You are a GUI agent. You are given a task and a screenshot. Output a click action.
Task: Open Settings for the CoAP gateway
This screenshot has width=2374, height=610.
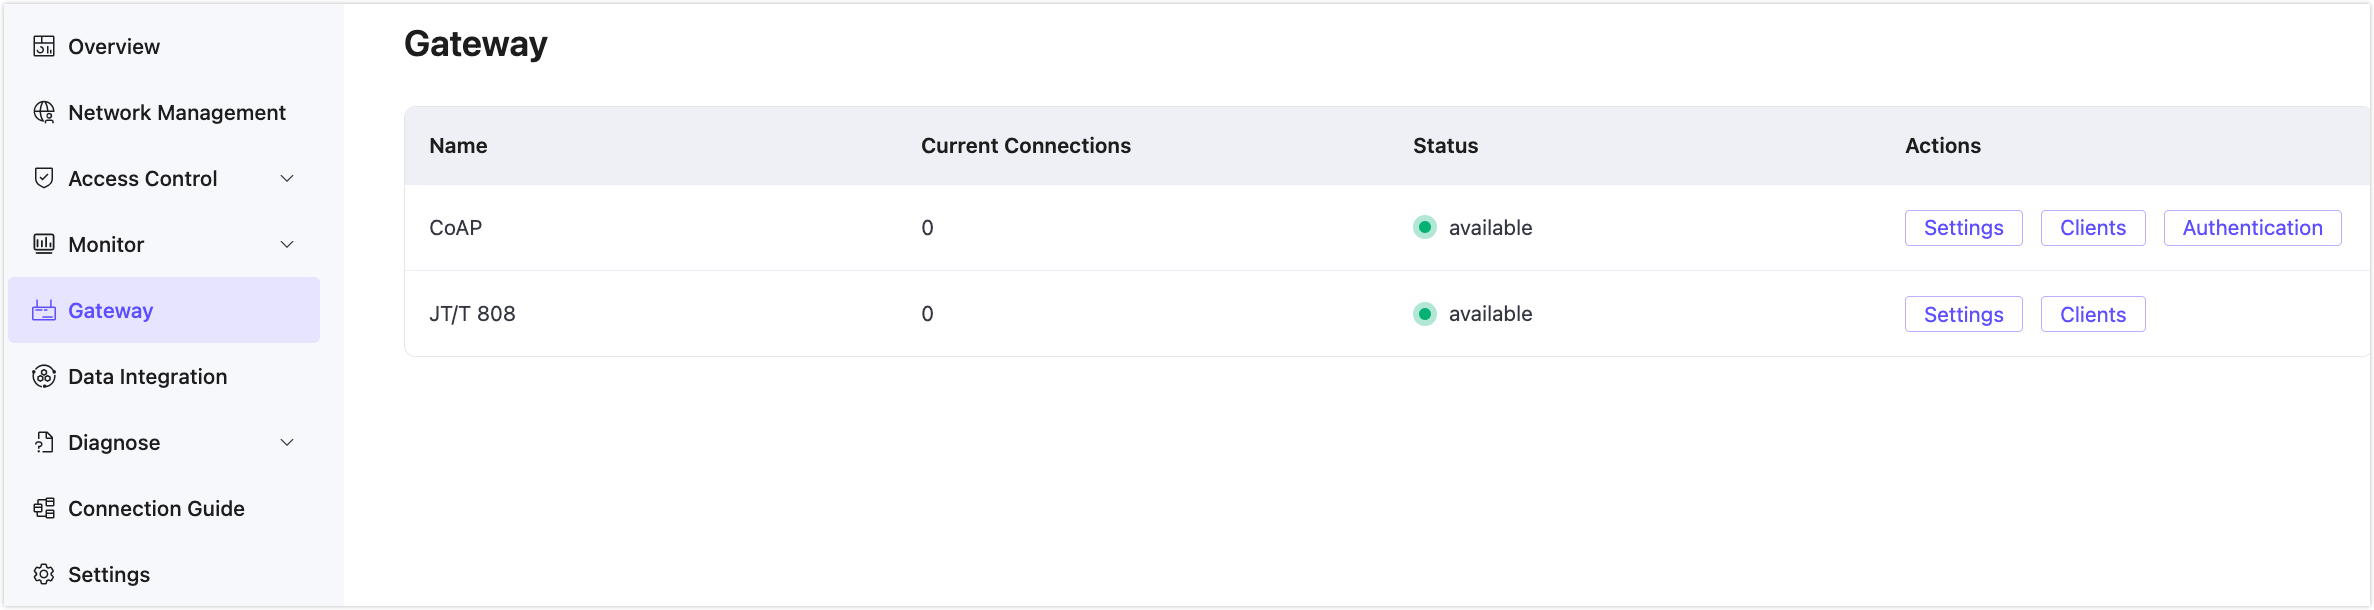(1963, 228)
